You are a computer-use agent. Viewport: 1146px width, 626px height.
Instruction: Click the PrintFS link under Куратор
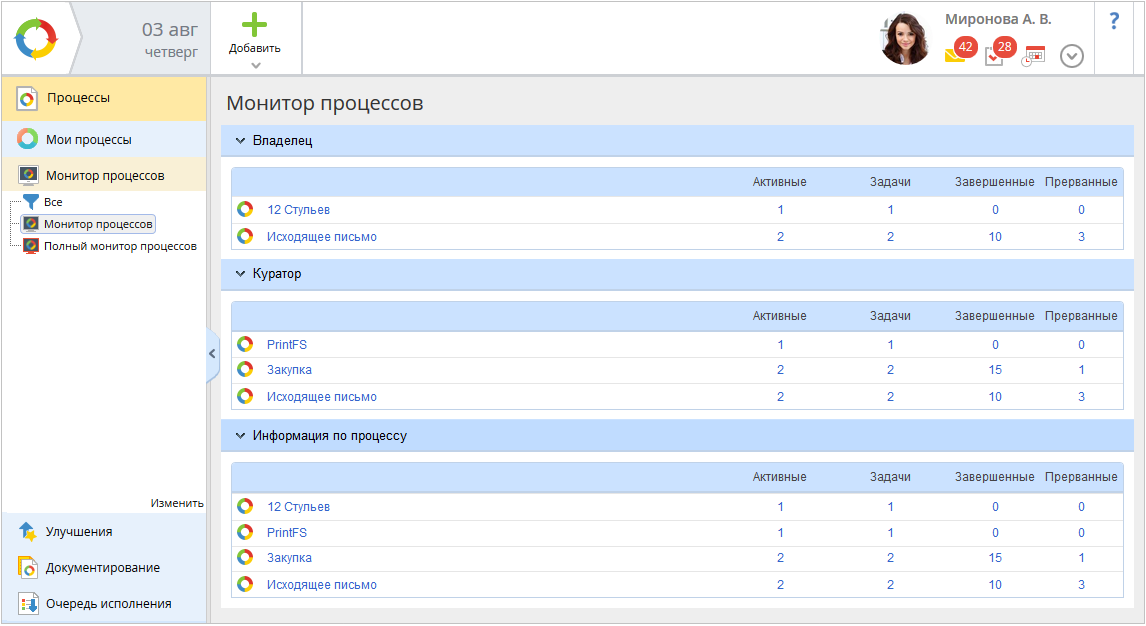[x=286, y=345]
